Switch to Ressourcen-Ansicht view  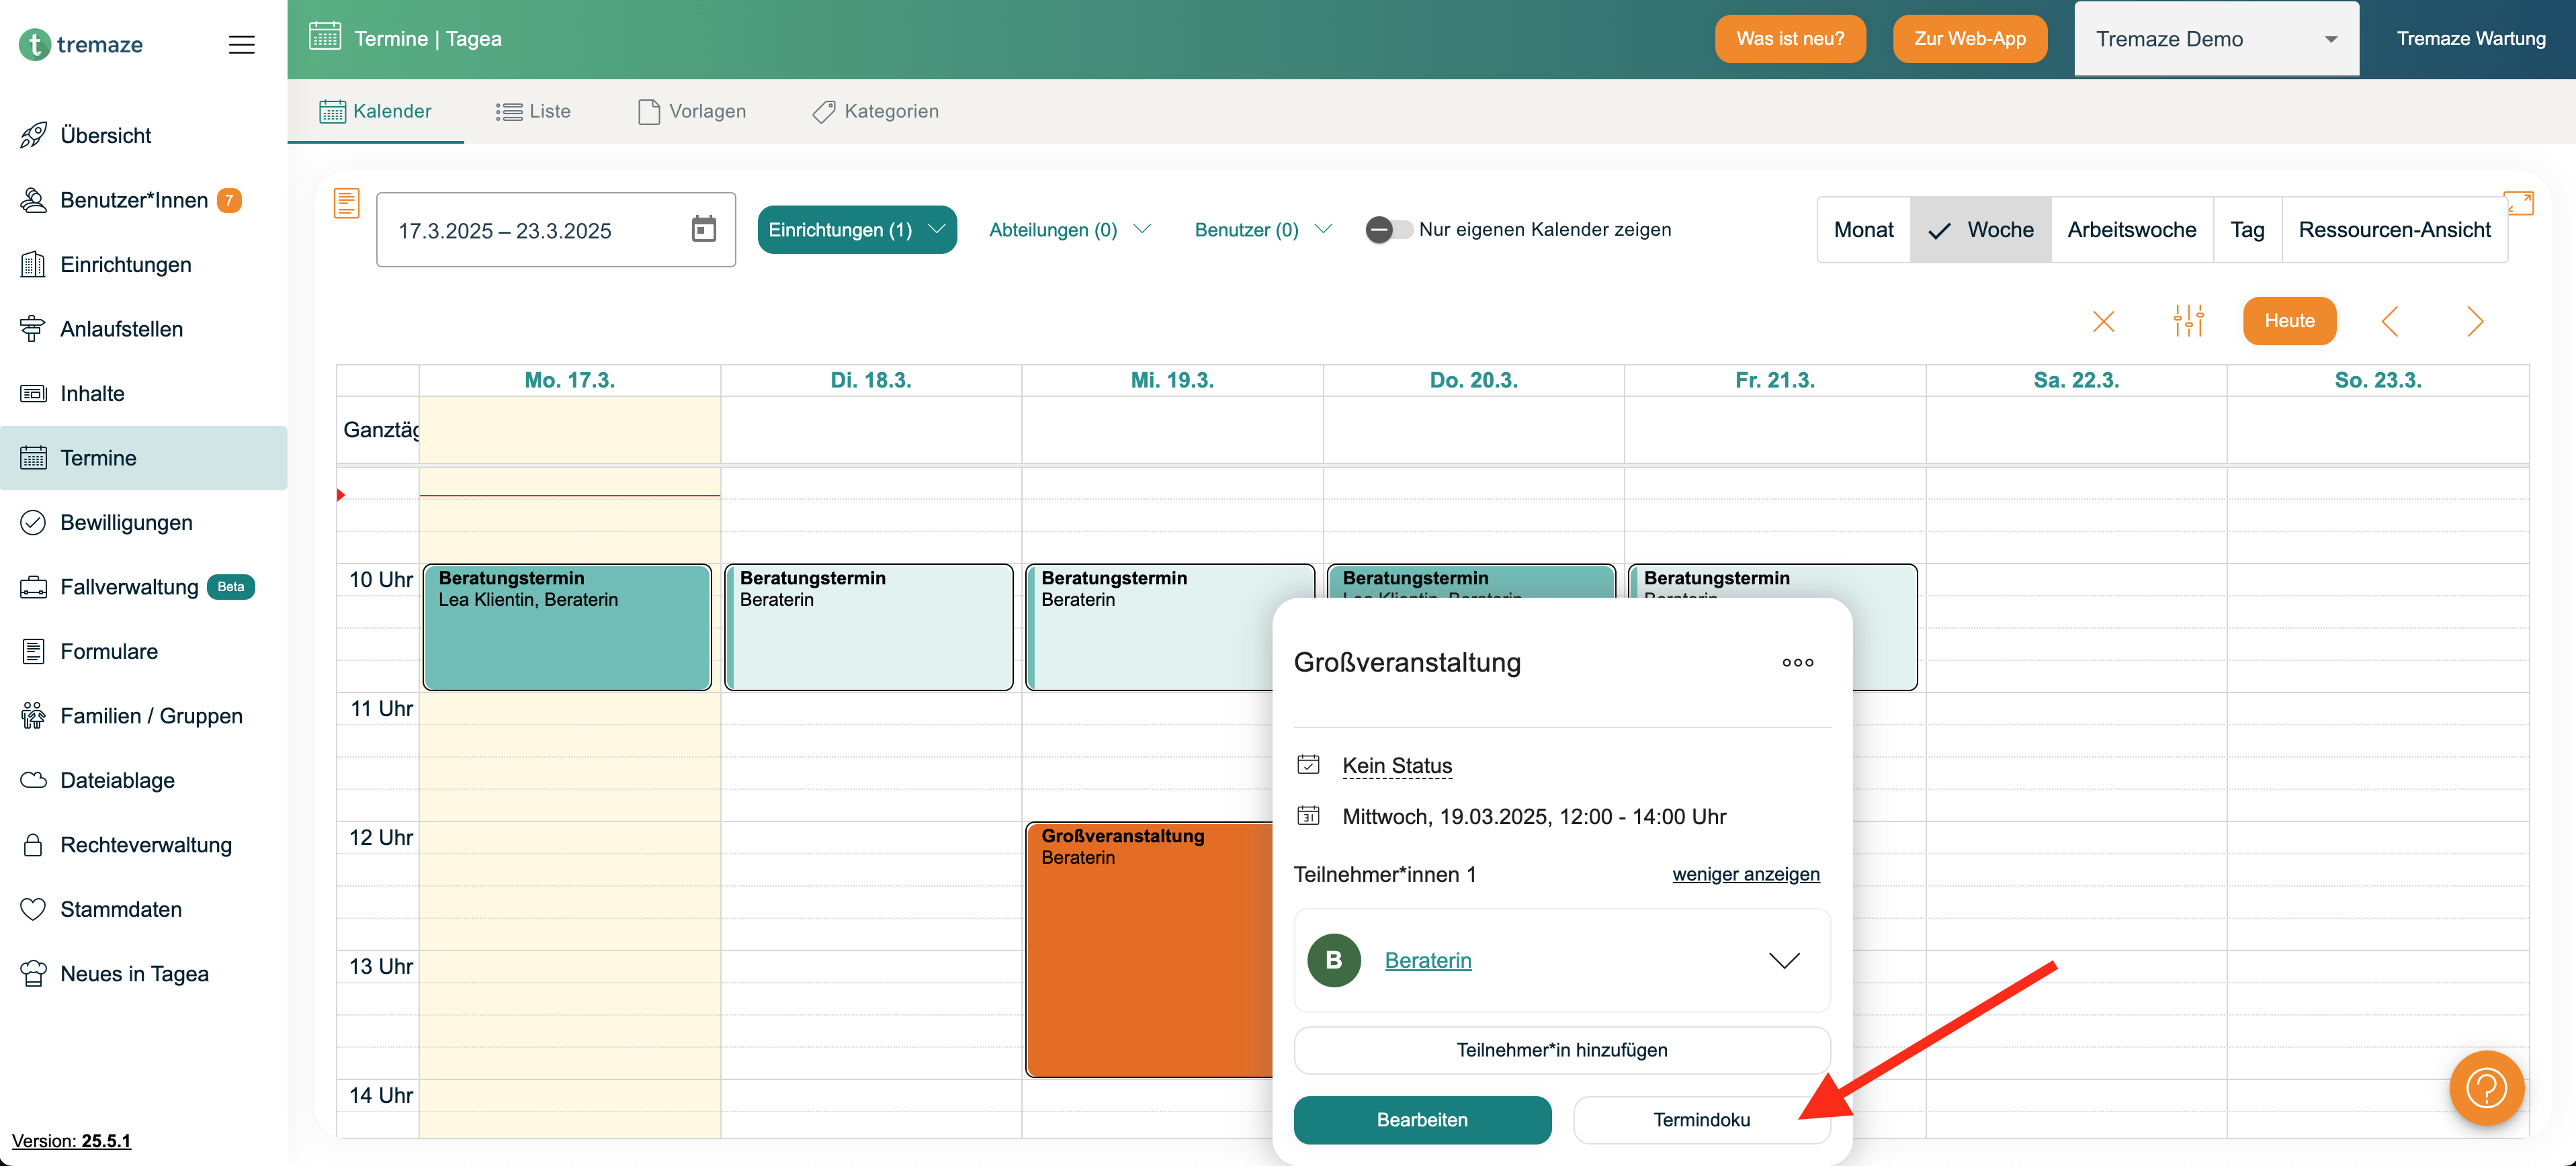coord(2394,230)
